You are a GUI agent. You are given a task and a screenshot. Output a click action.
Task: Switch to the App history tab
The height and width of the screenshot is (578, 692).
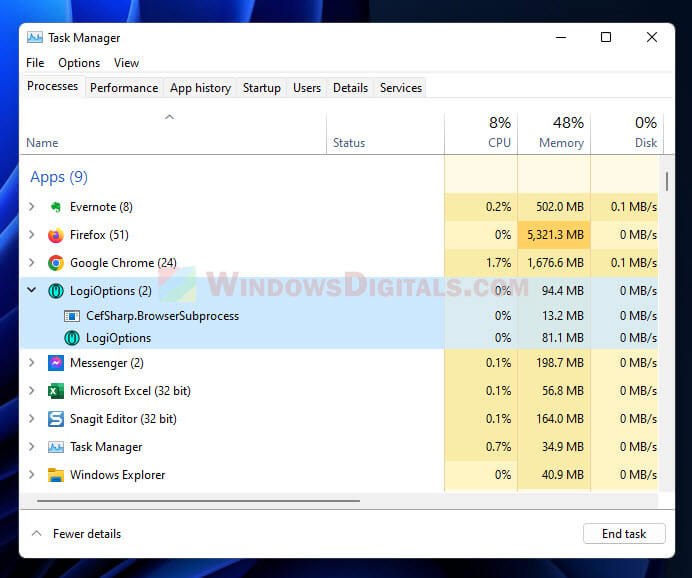click(x=200, y=88)
